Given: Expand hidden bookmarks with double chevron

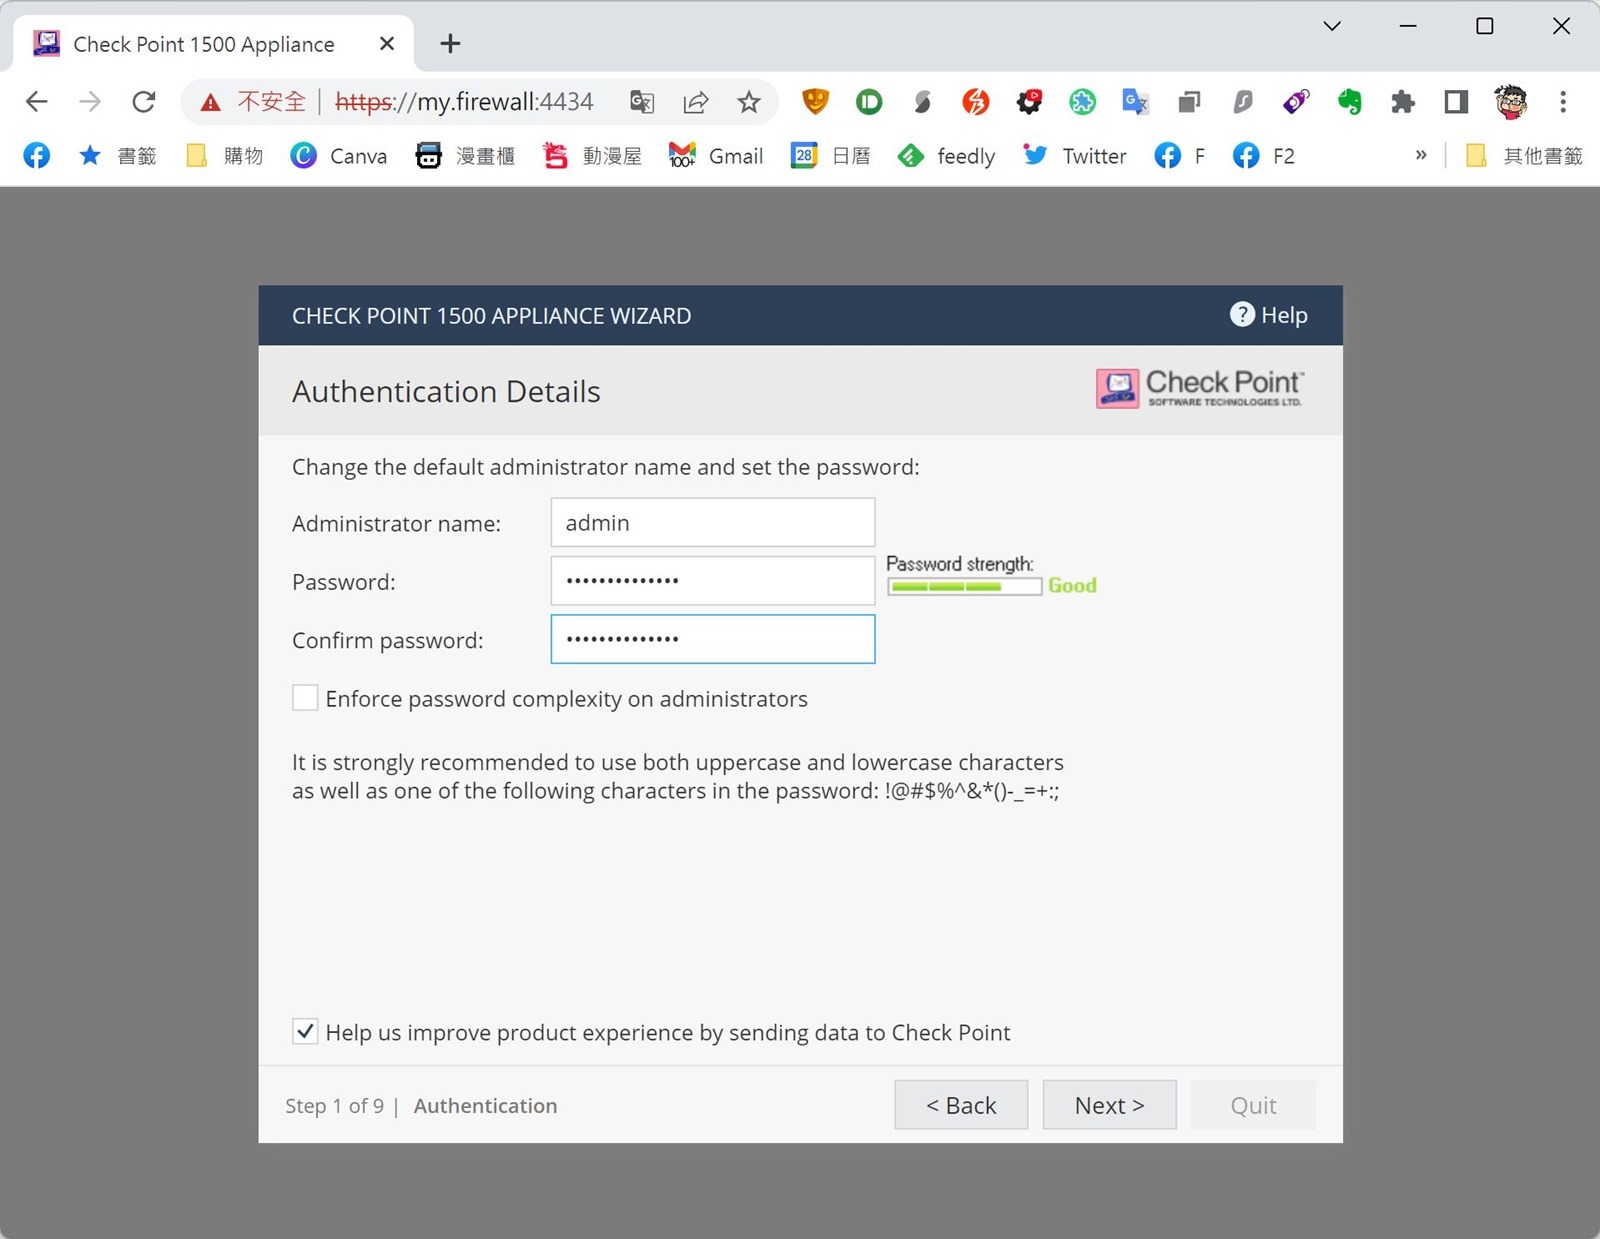Looking at the screenshot, I should pyautogui.click(x=1421, y=155).
